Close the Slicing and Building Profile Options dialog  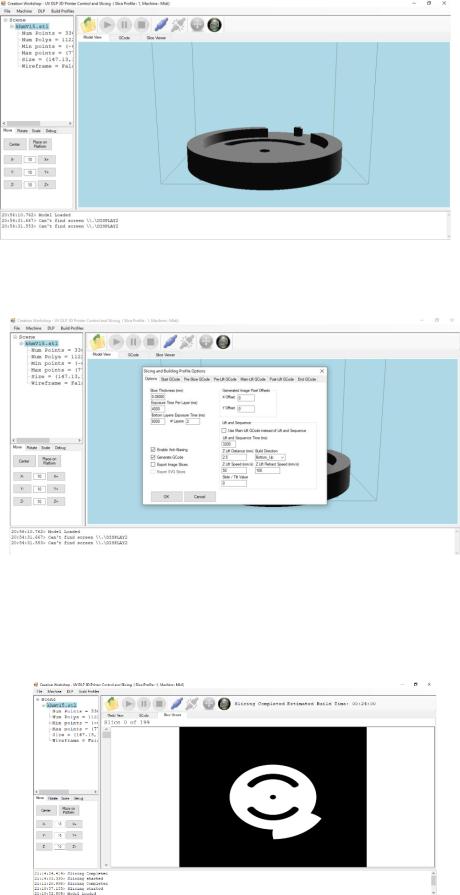[x=322, y=371]
